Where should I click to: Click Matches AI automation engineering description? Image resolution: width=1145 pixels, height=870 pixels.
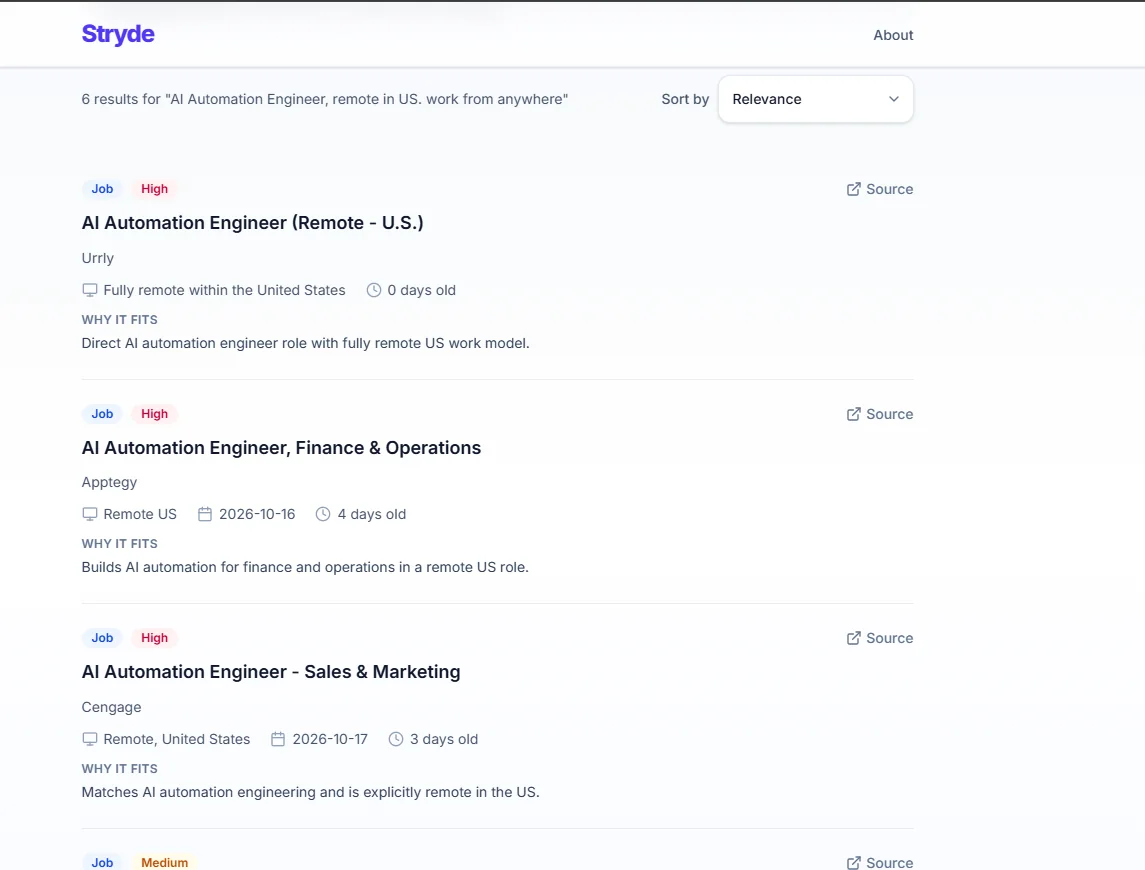tap(310, 793)
